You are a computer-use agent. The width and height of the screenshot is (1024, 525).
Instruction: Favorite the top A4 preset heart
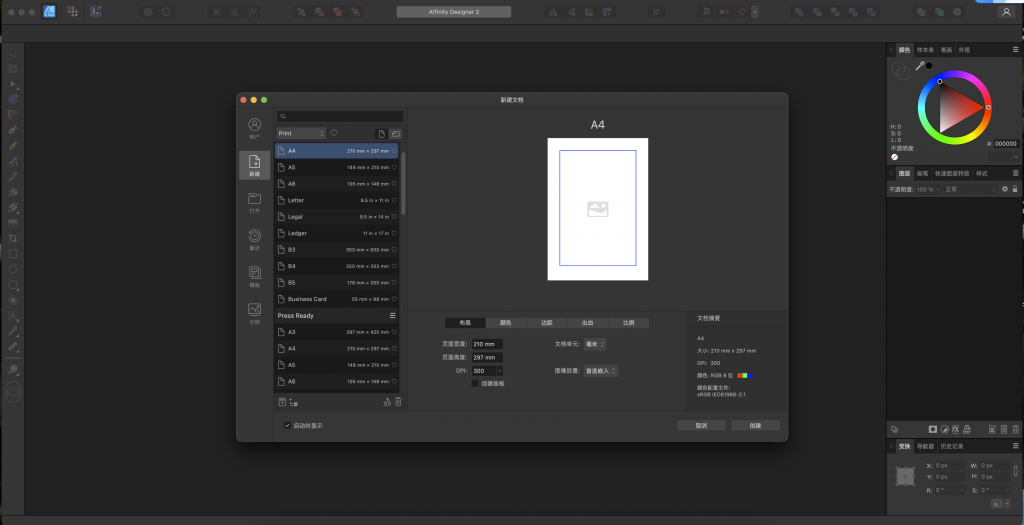tap(394, 151)
